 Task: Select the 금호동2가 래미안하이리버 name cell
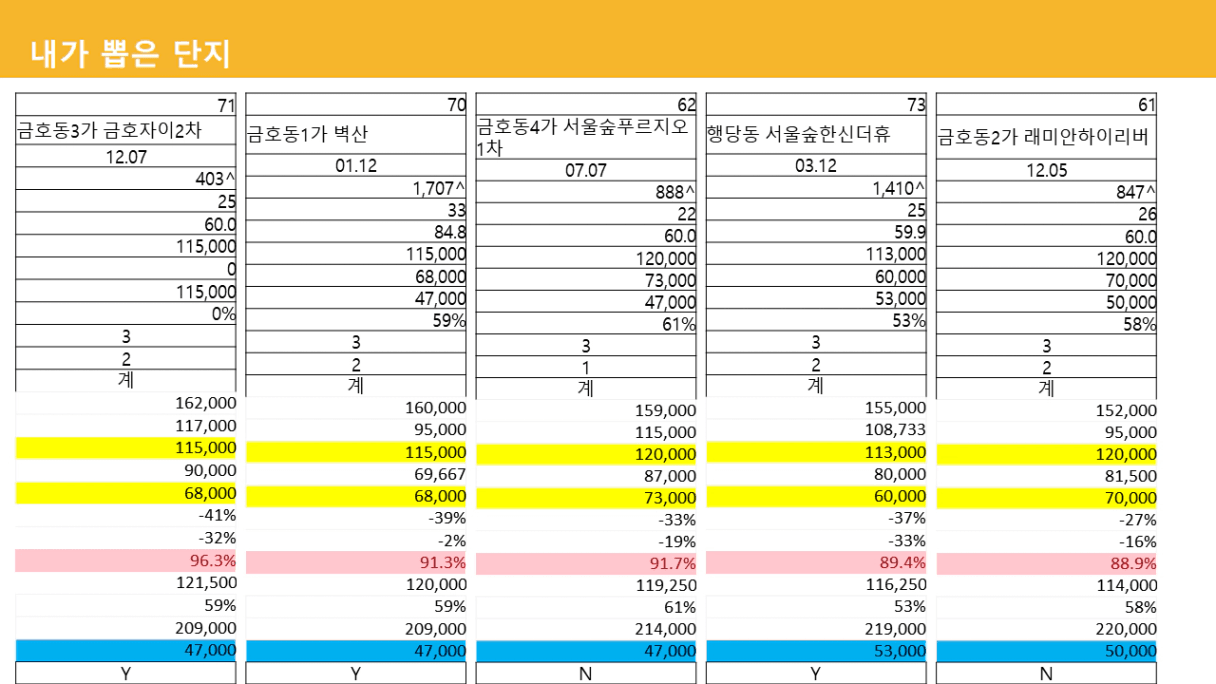tap(1046, 138)
